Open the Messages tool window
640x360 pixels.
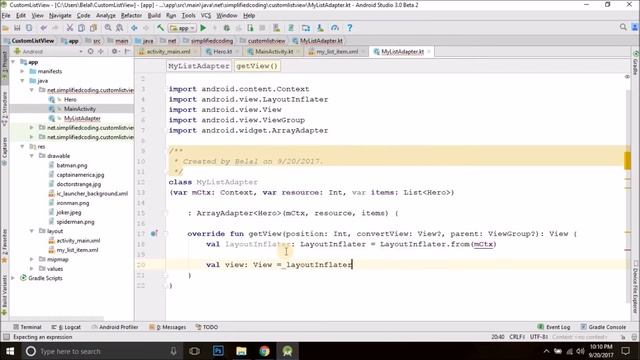167,327
